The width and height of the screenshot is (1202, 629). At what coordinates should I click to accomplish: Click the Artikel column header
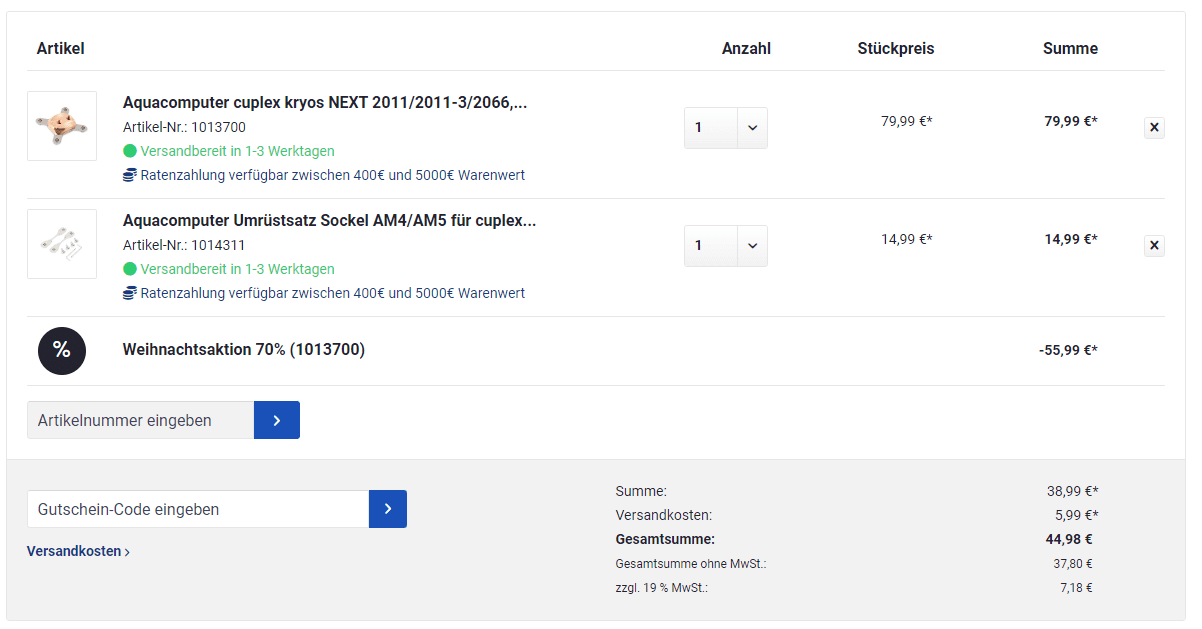coord(61,48)
